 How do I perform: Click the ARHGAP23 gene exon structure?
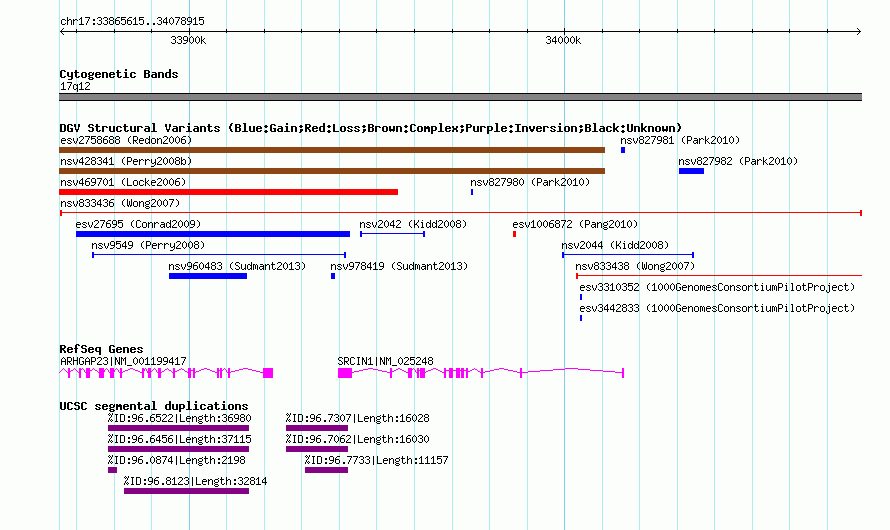pyautogui.click(x=166, y=373)
